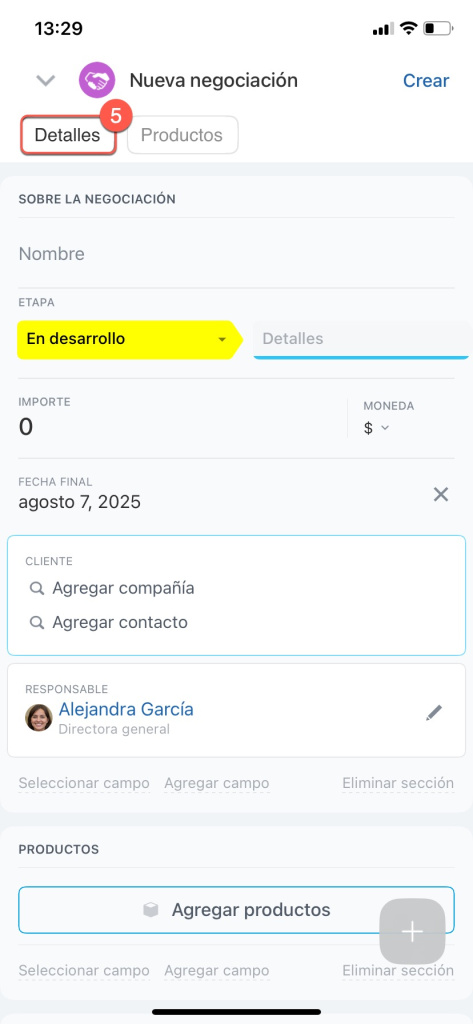The image size is (473, 1024).
Task: Switch to the Productos tab
Action: (x=182, y=135)
